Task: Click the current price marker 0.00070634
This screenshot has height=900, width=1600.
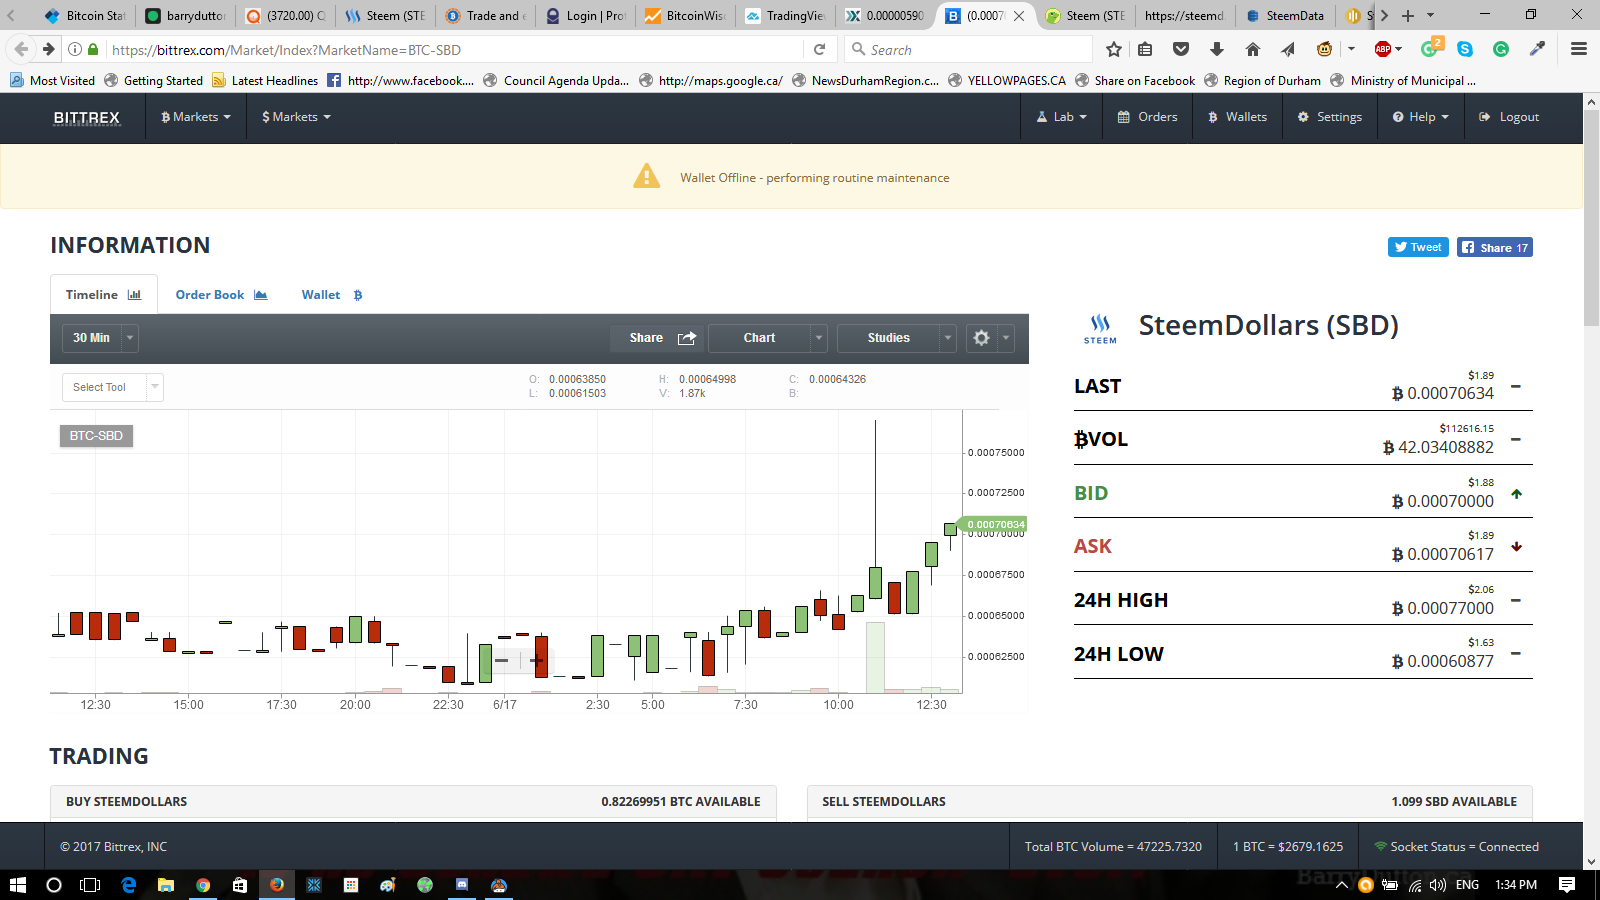Action: (992, 524)
